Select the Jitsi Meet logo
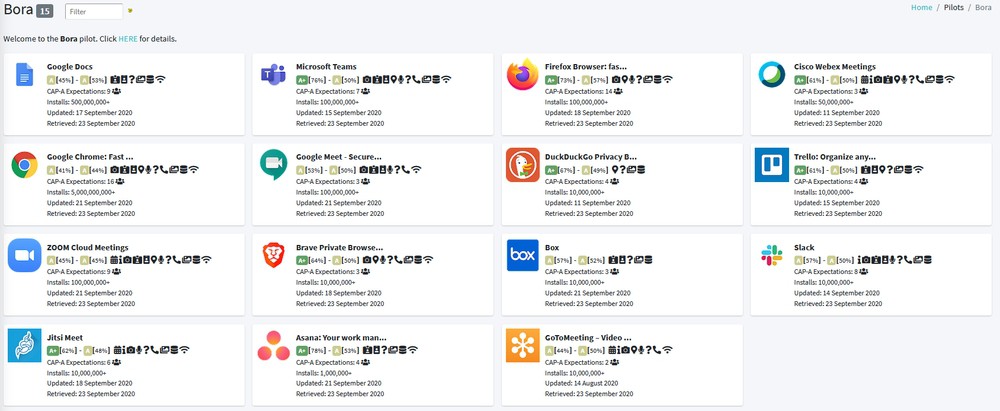 pos(24,345)
